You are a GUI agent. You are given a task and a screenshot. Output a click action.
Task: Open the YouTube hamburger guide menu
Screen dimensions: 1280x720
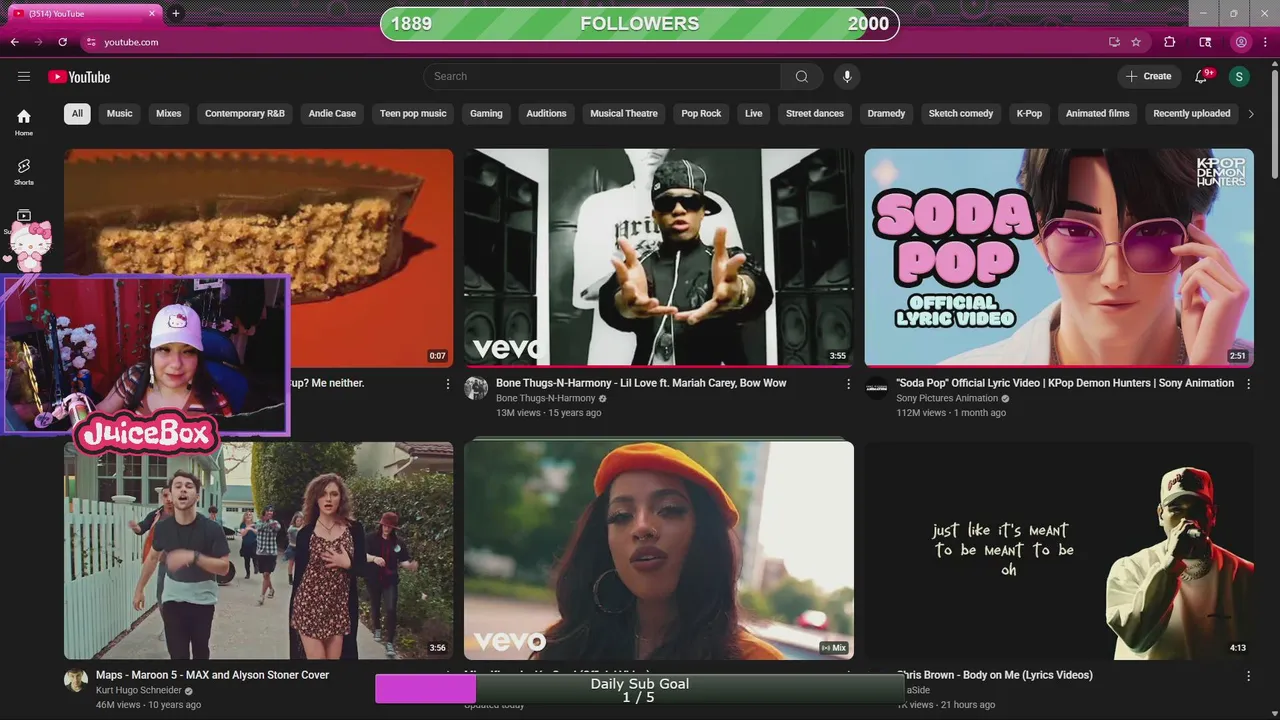point(24,77)
